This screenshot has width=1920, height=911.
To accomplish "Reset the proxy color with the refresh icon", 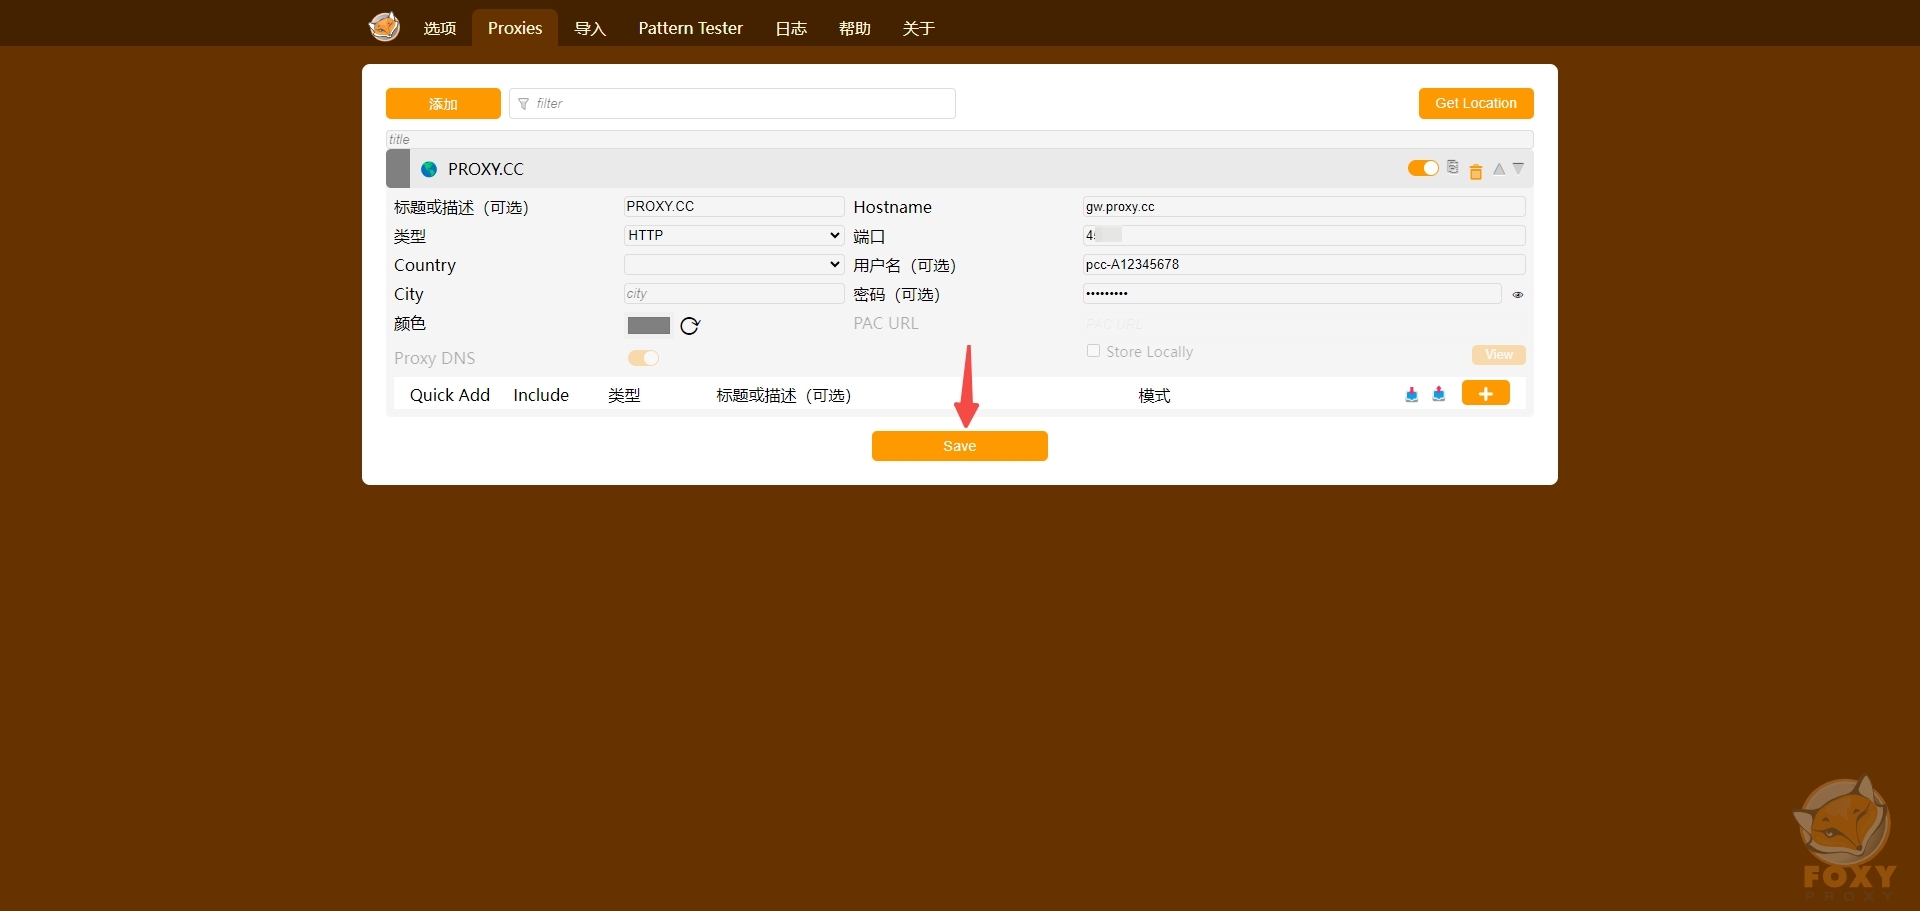I will click(x=690, y=326).
